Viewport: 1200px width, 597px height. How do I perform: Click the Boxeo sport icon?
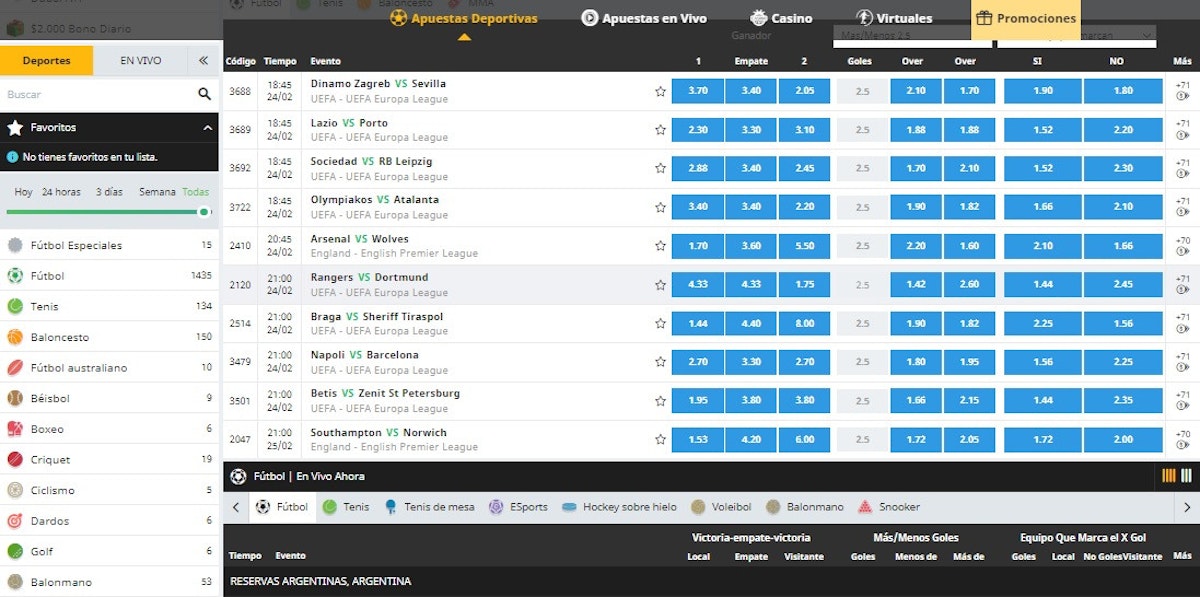tap(15, 429)
